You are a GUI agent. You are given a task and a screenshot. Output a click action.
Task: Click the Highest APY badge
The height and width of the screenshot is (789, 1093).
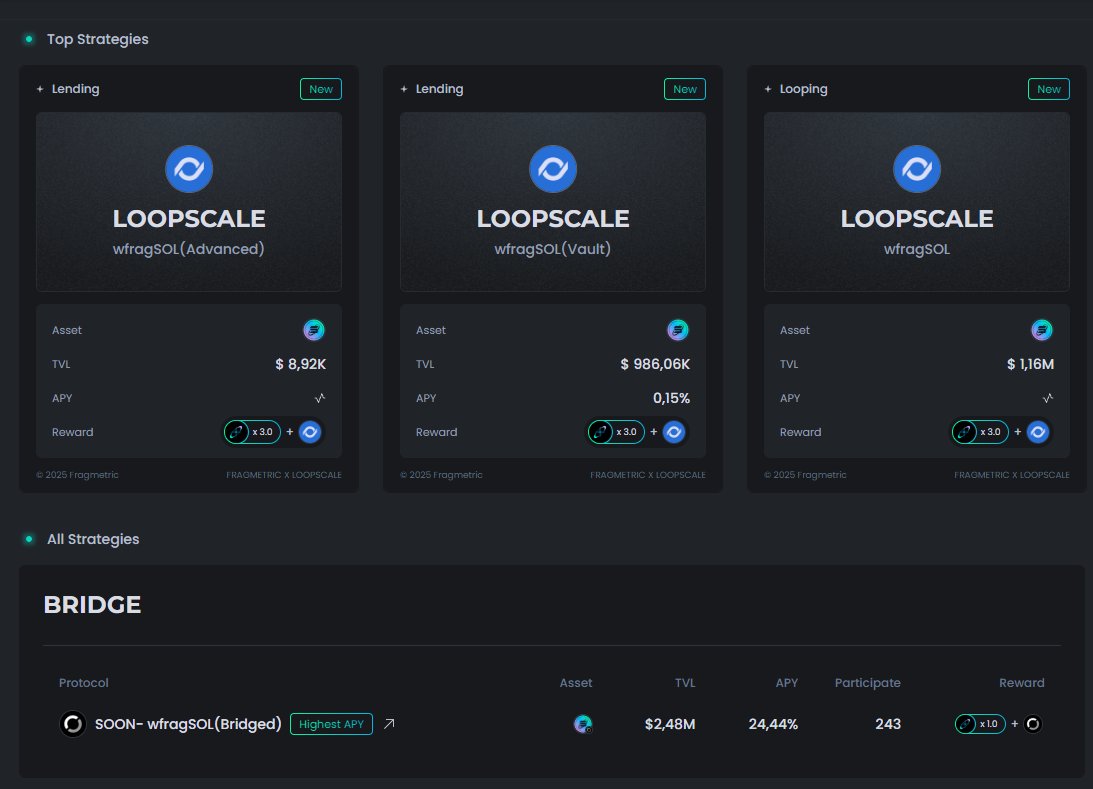point(331,723)
